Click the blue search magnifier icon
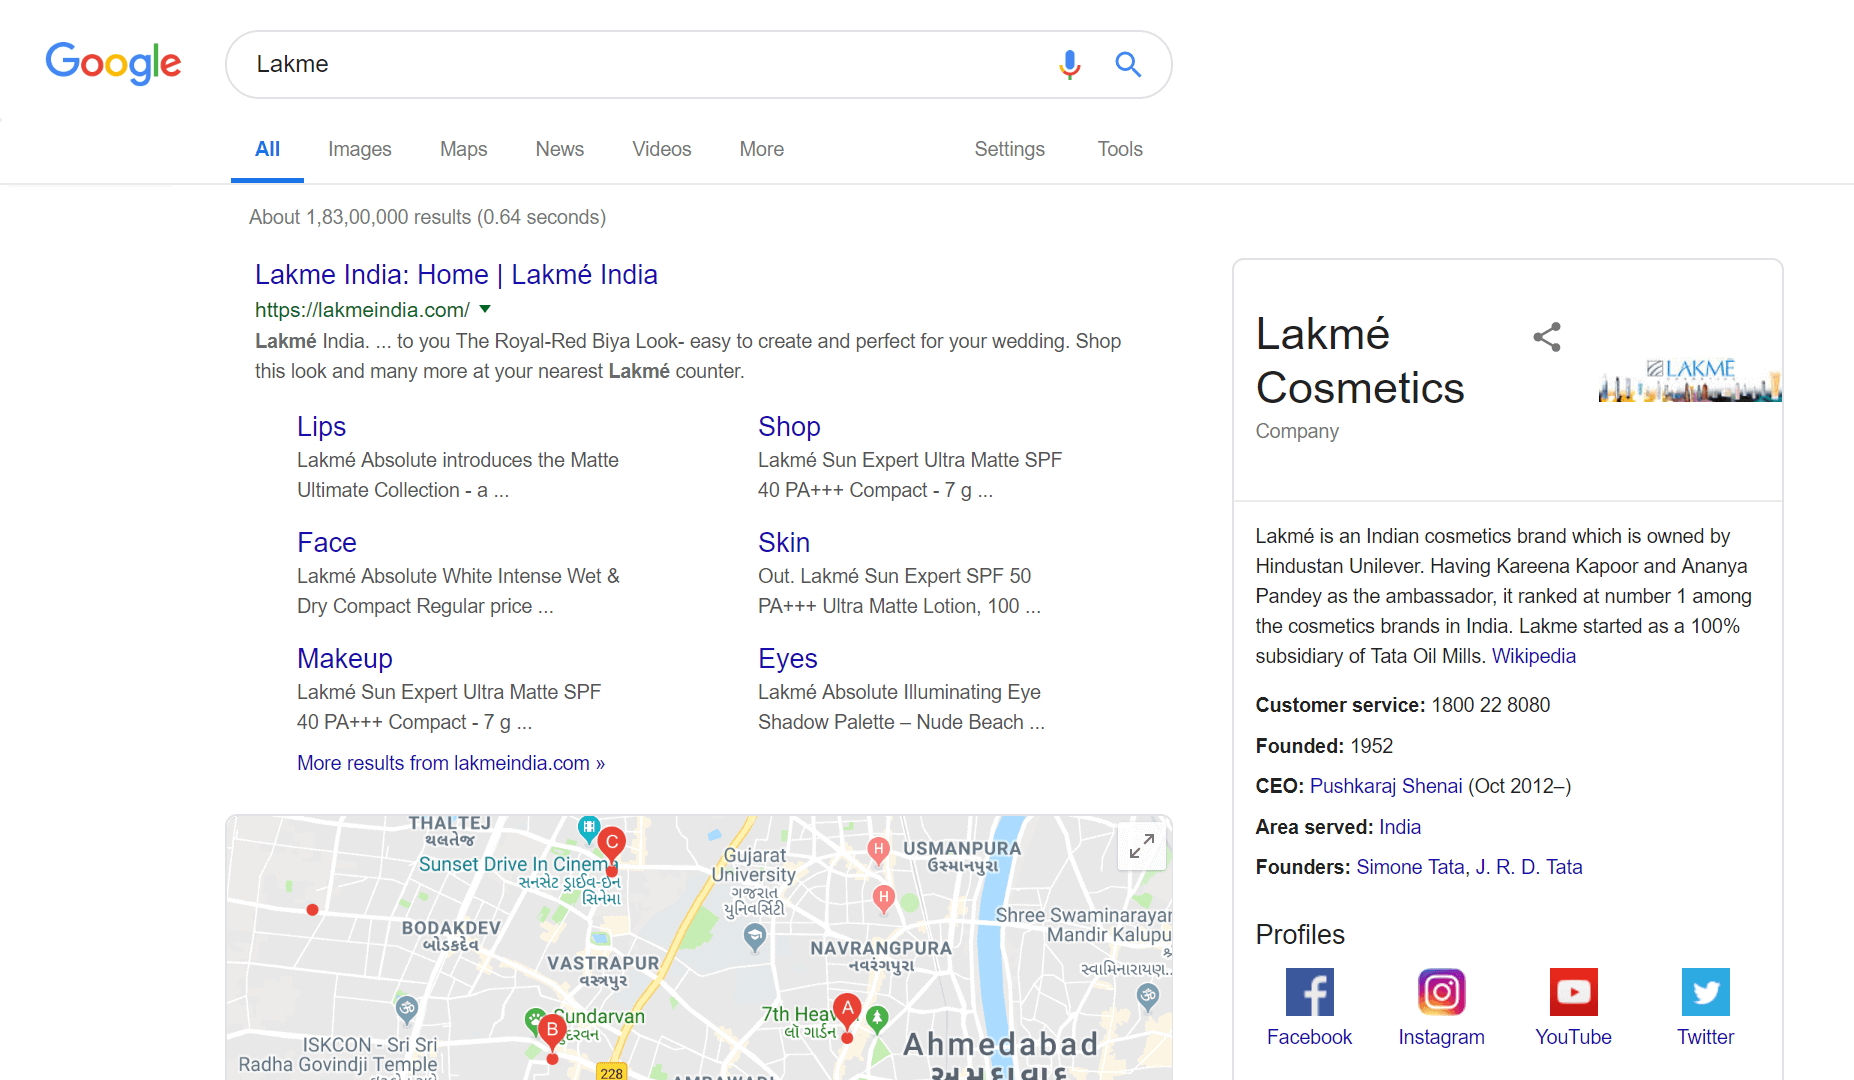Viewport: 1854px width, 1080px height. (x=1128, y=65)
